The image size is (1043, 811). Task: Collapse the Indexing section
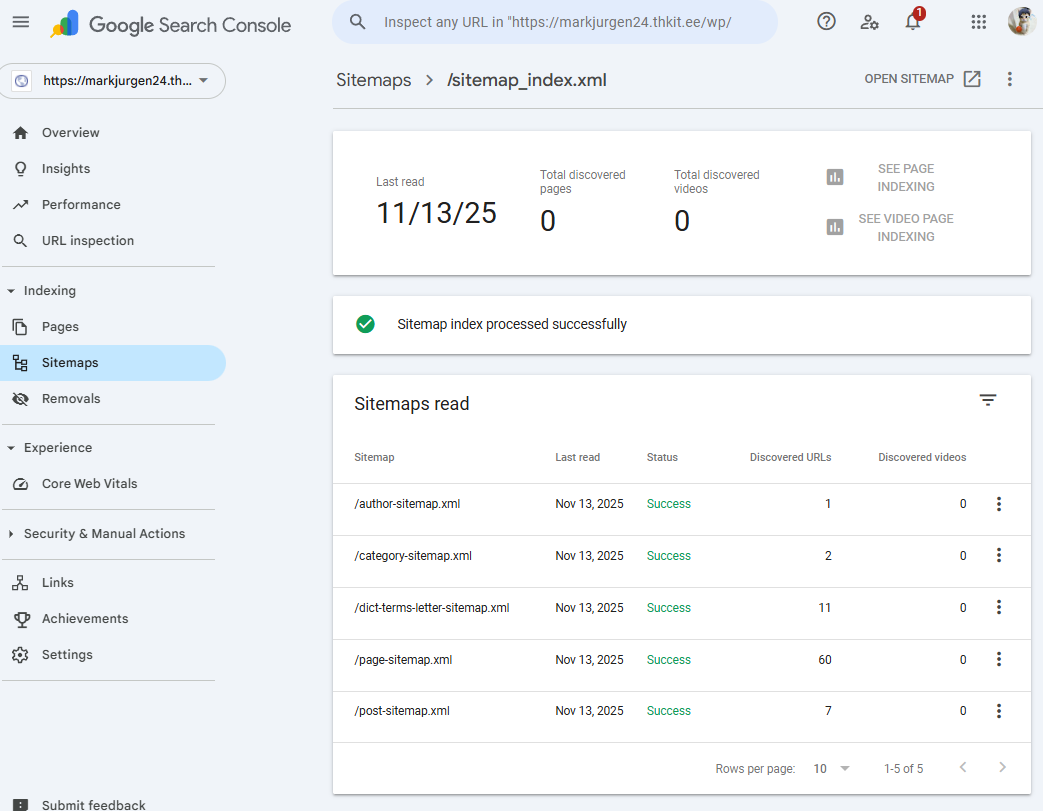12,291
